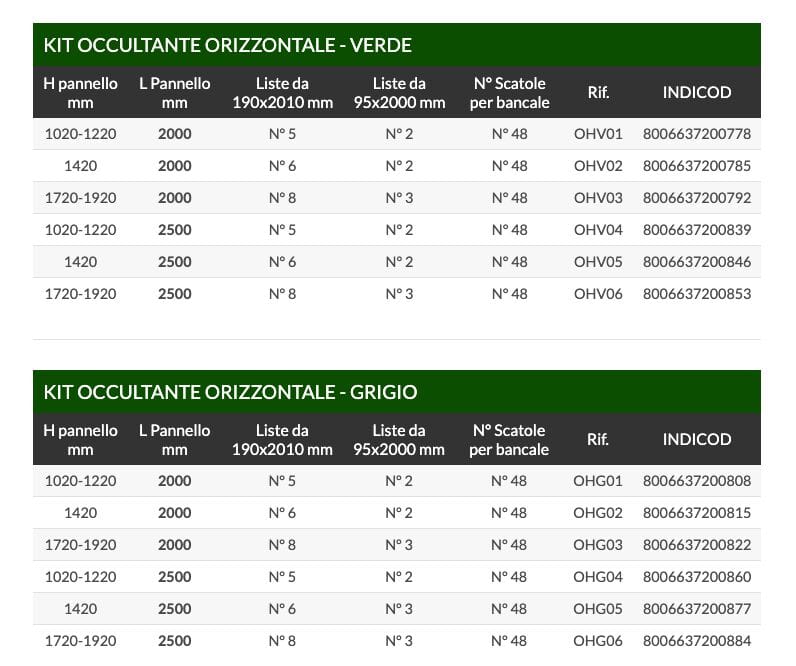Click reference code OHV03
Image resolution: width=796 pixels, height=666 pixels.
point(598,198)
